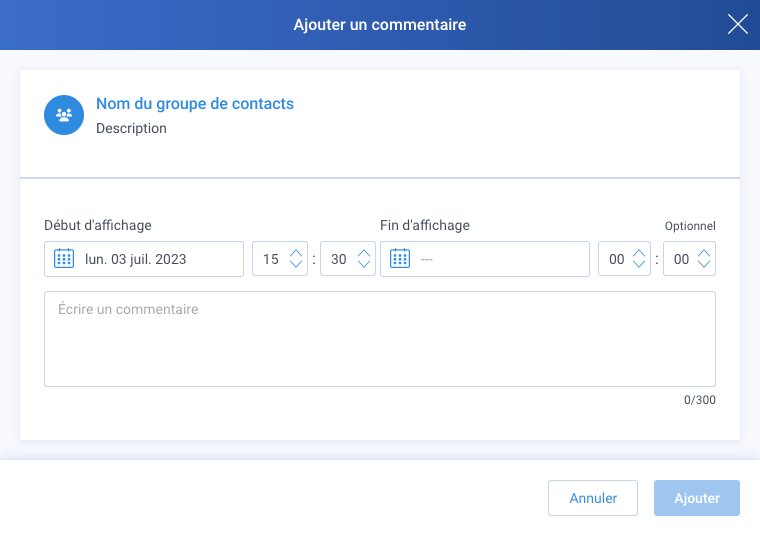Click the Écrire un commentaire text area
The width and height of the screenshot is (760, 536).
[x=380, y=339]
